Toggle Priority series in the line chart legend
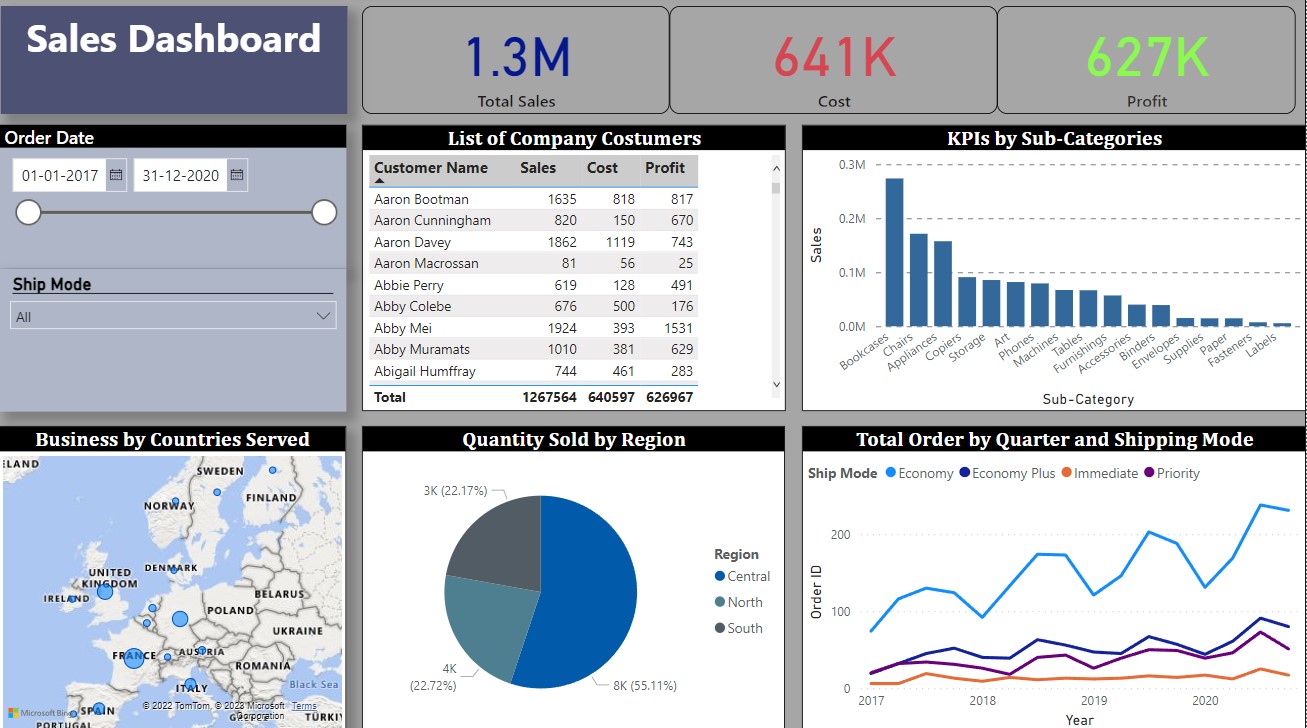The image size is (1307, 728). coord(1150,473)
